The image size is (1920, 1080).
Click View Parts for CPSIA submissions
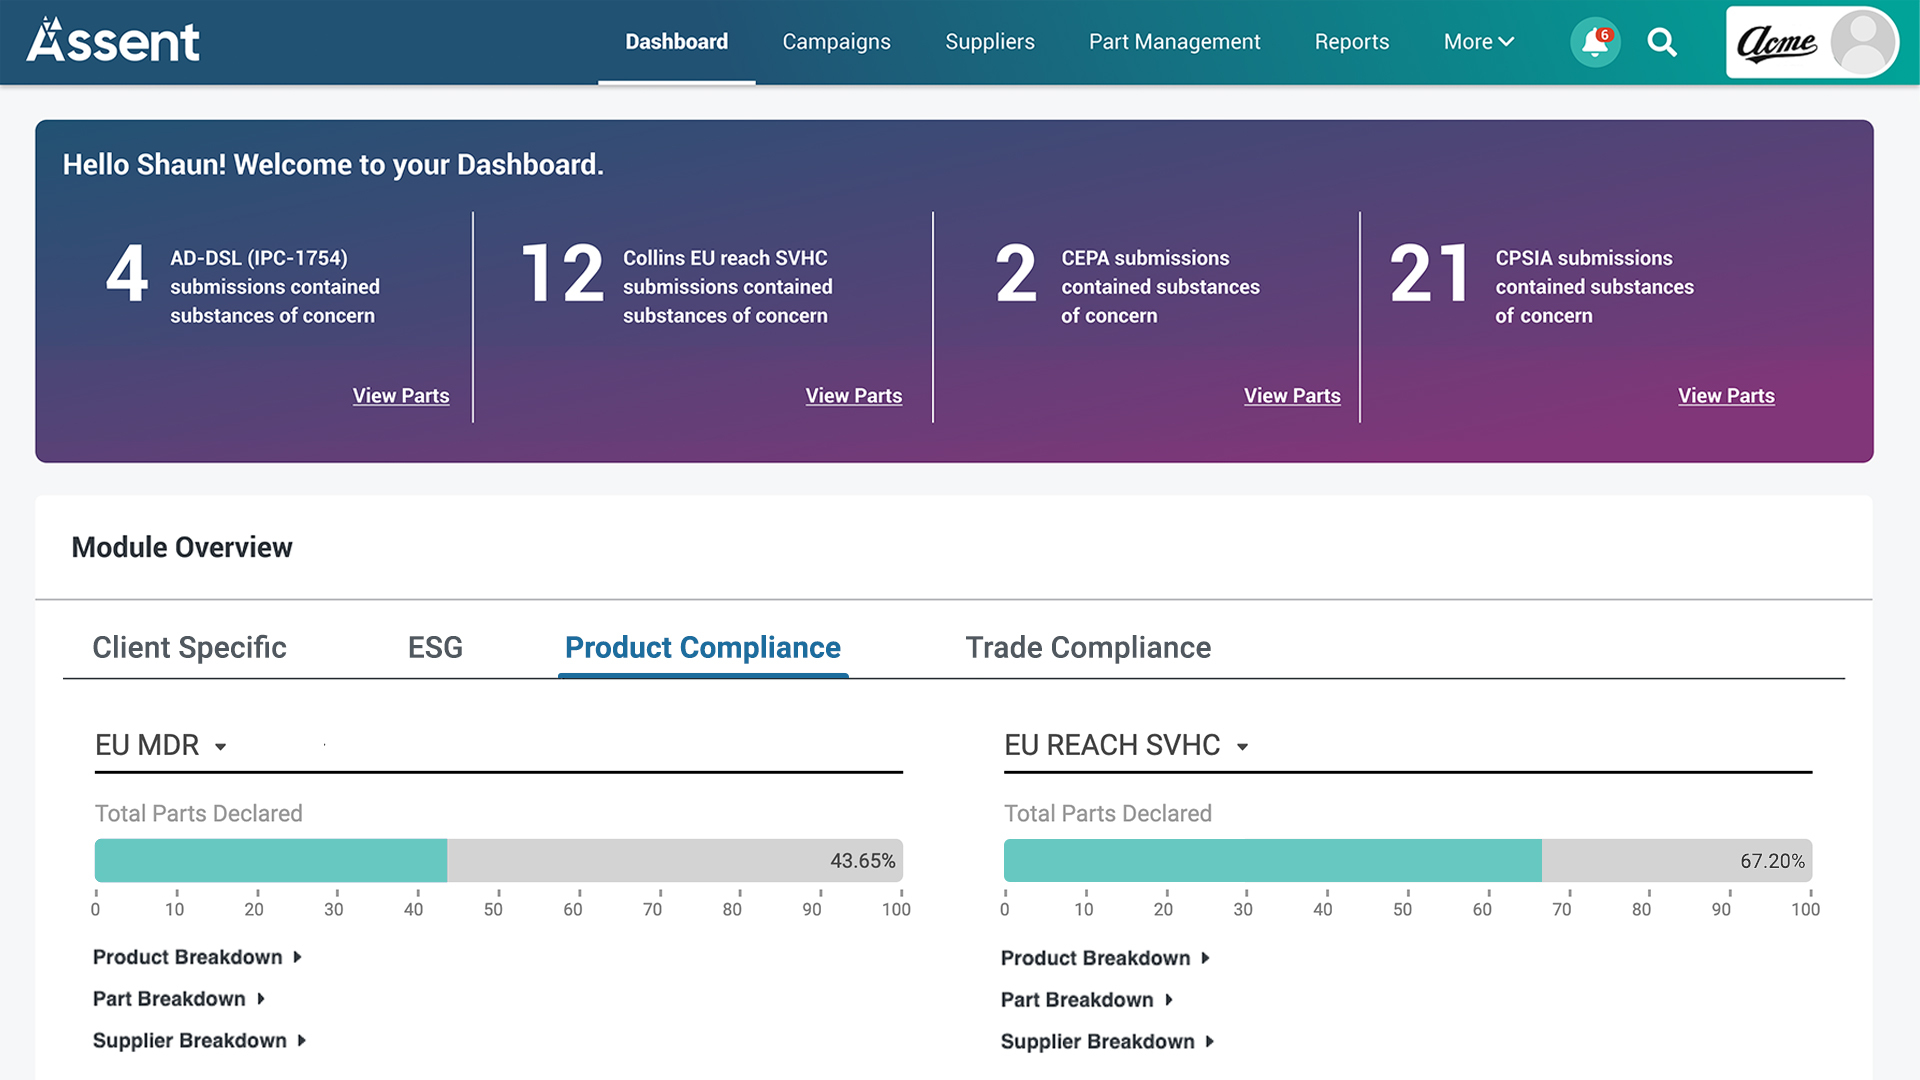click(x=1726, y=396)
